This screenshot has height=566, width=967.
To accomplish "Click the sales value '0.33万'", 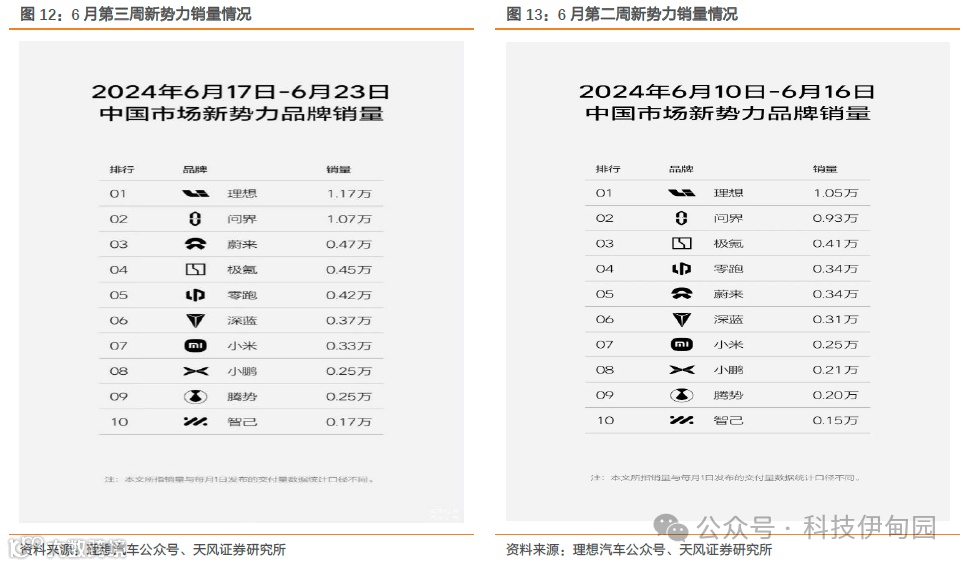I will 349,346.
